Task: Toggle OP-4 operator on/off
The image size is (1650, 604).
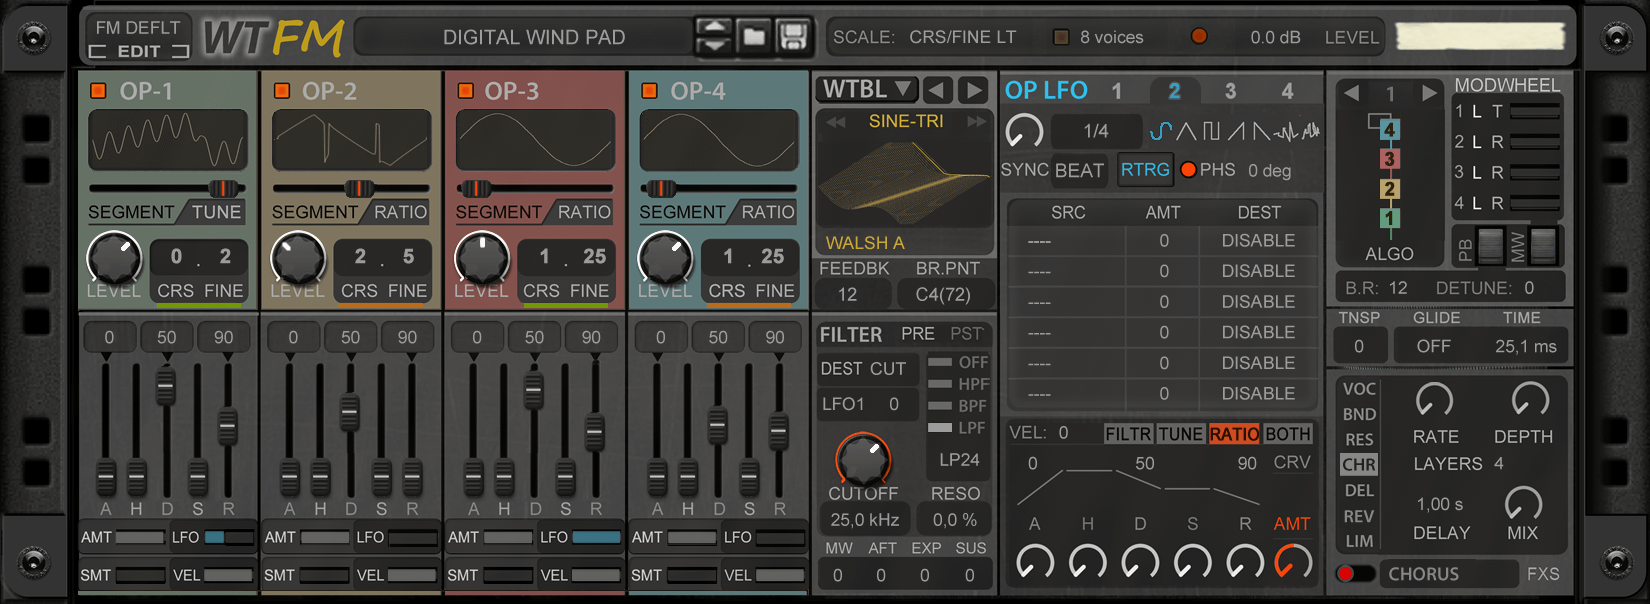Action: [x=649, y=91]
